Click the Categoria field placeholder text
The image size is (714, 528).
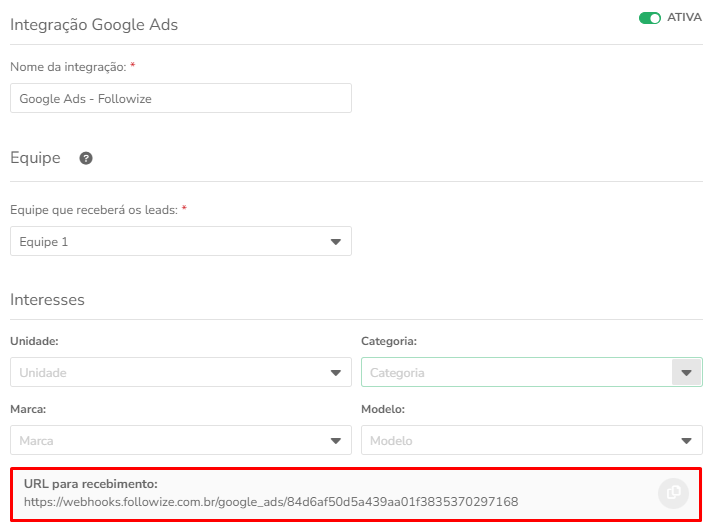point(397,373)
